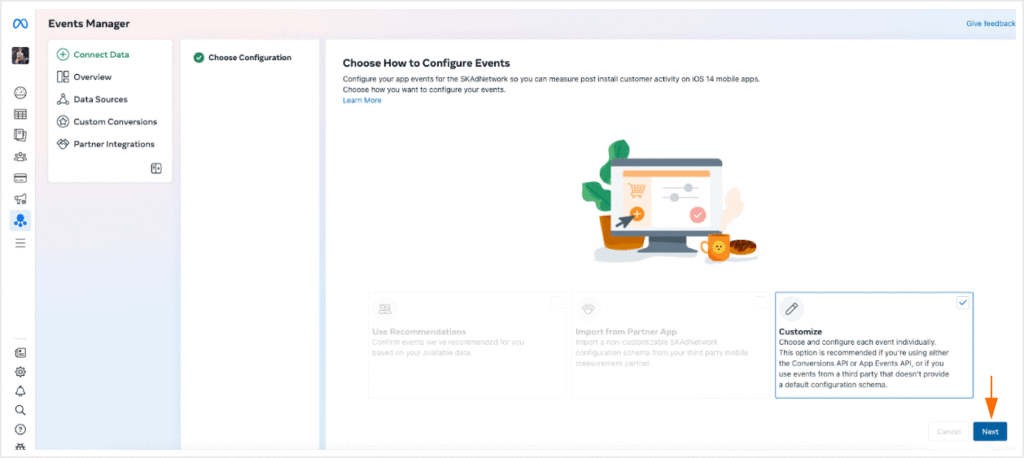The image size is (1024, 458).
Task: Go to Partner Integrations
Action: pyautogui.click(x=106, y=144)
